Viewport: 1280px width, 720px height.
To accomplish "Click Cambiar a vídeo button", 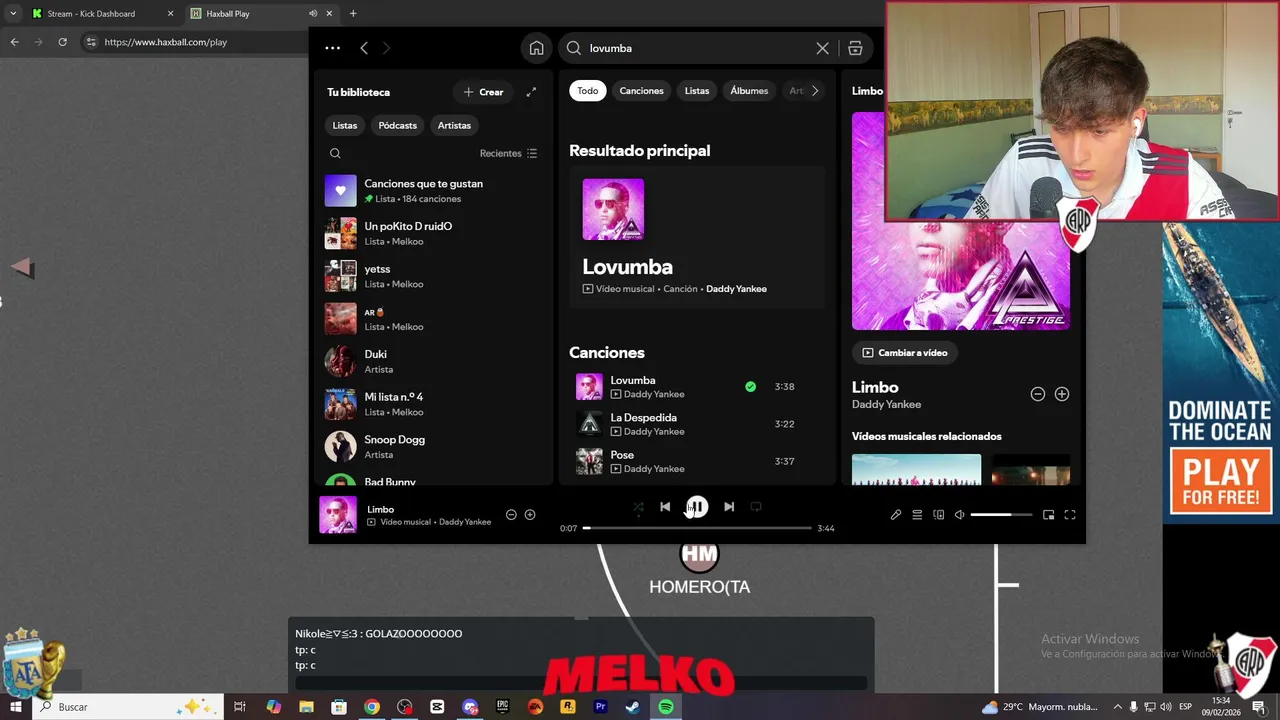I will point(905,353).
